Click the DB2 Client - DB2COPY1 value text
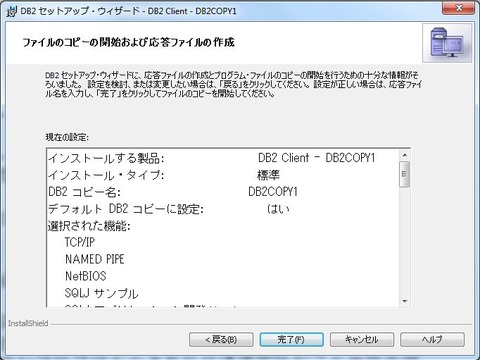Viewport: 480px width, 360px height. click(317, 158)
